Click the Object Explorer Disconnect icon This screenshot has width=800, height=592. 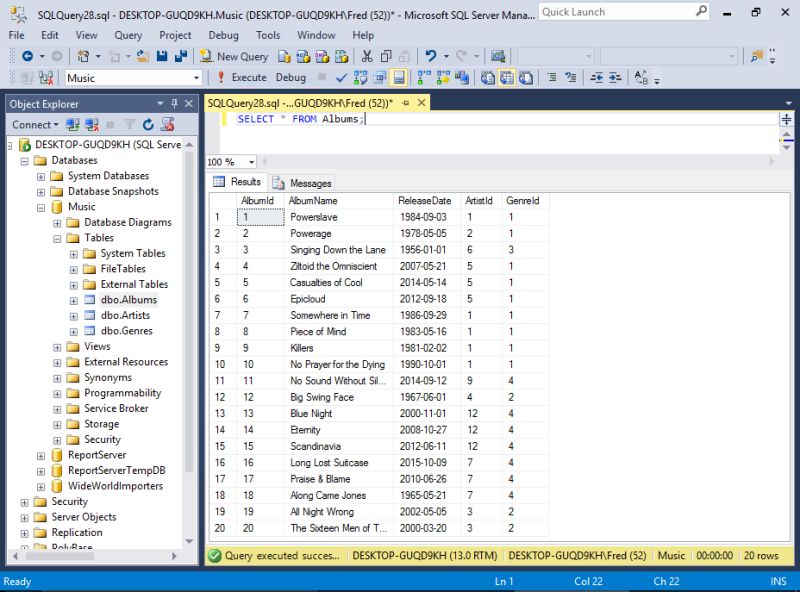[92, 125]
